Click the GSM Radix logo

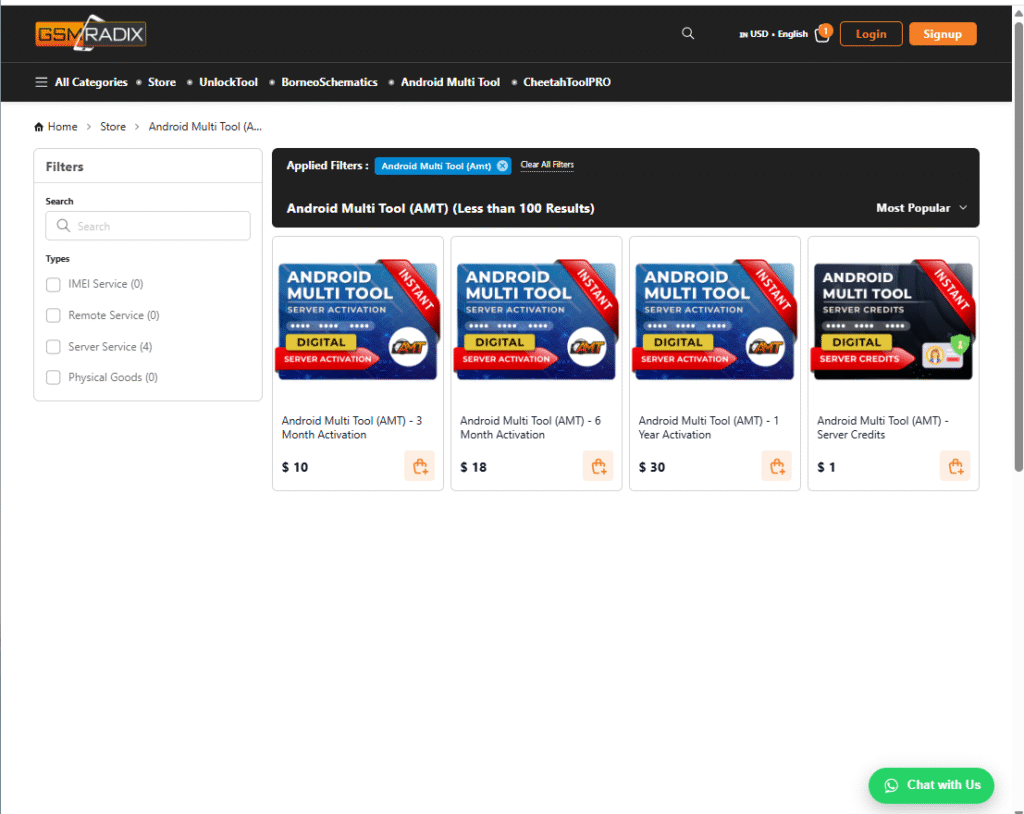(91, 34)
